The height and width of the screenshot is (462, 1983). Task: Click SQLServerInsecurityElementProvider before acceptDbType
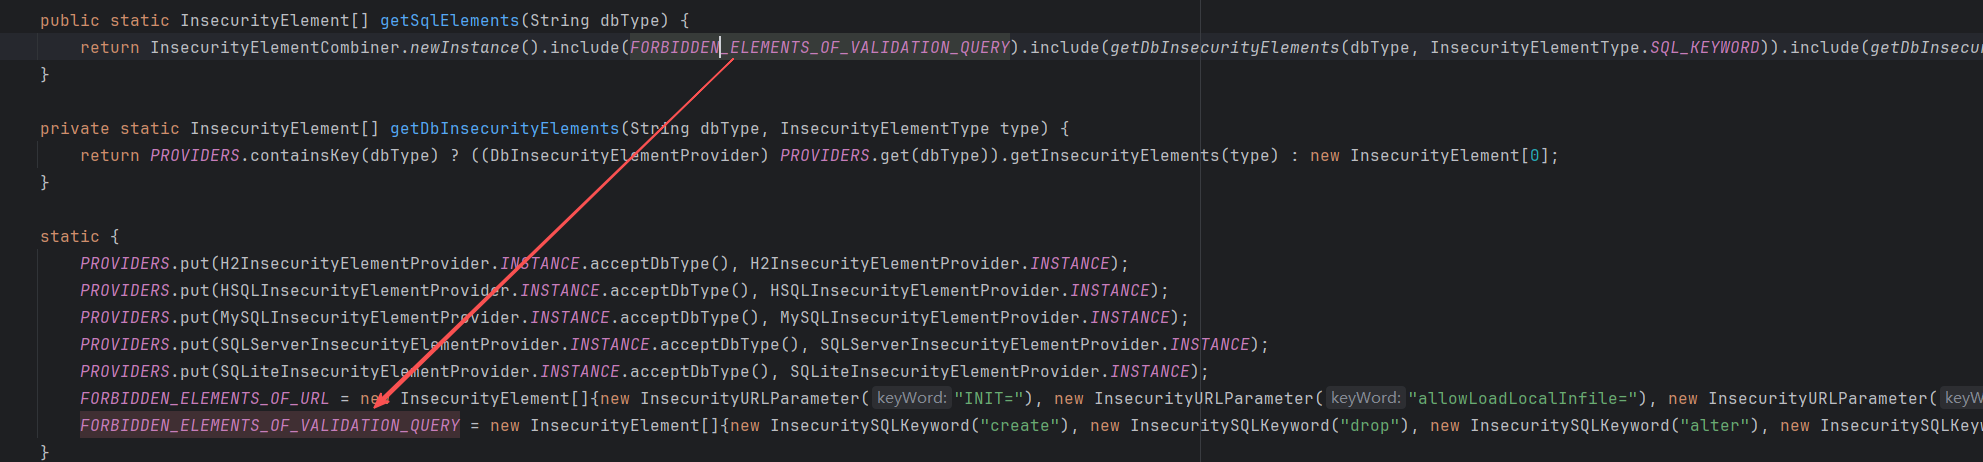(x=390, y=344)
